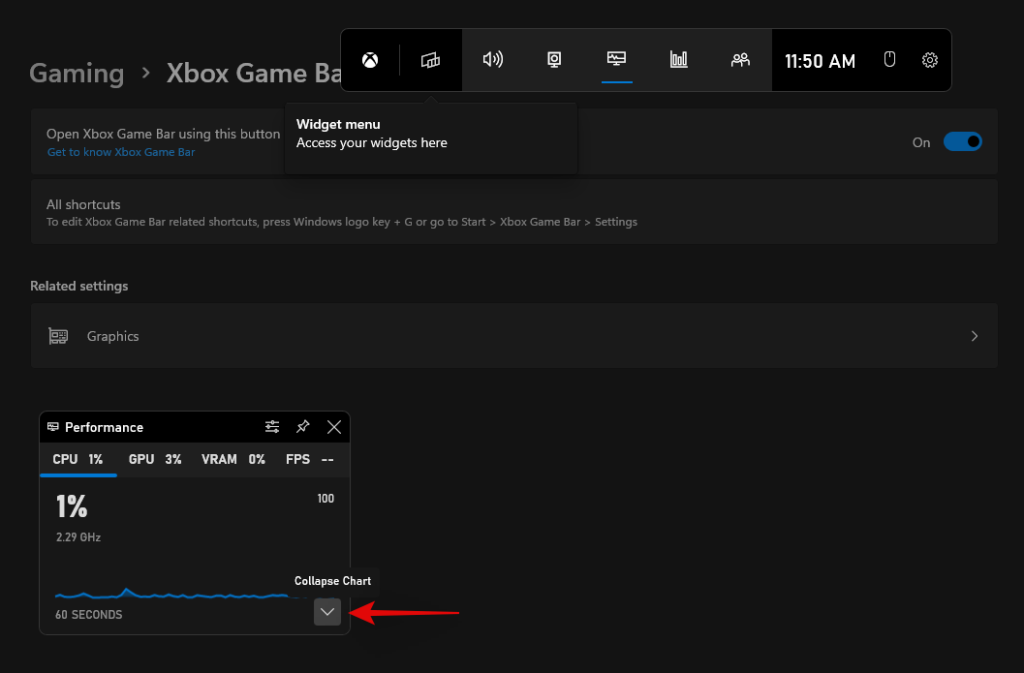Go back to Gaming breadcrumb
Image resolution: width=1024 pixels, height=673 pixels.
76,73
